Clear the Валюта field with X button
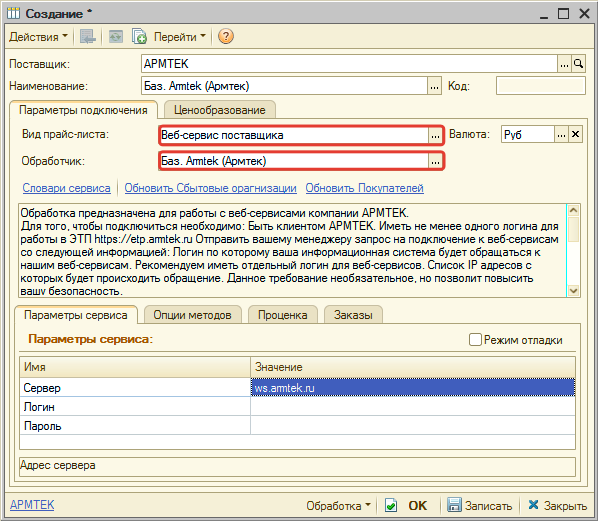 point(575,135)
